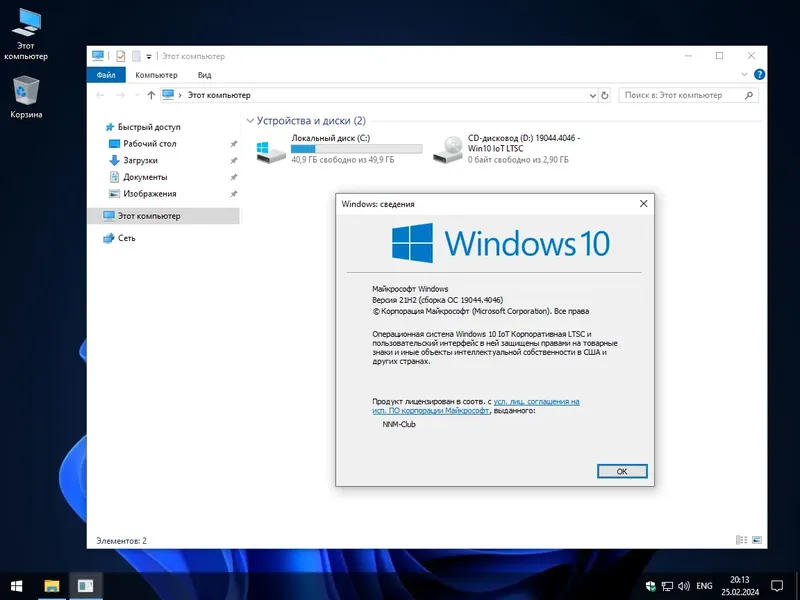Click the Properties quick access toolbar icon
The height and width of the screenshot is (600, 800).
(120, 56)
